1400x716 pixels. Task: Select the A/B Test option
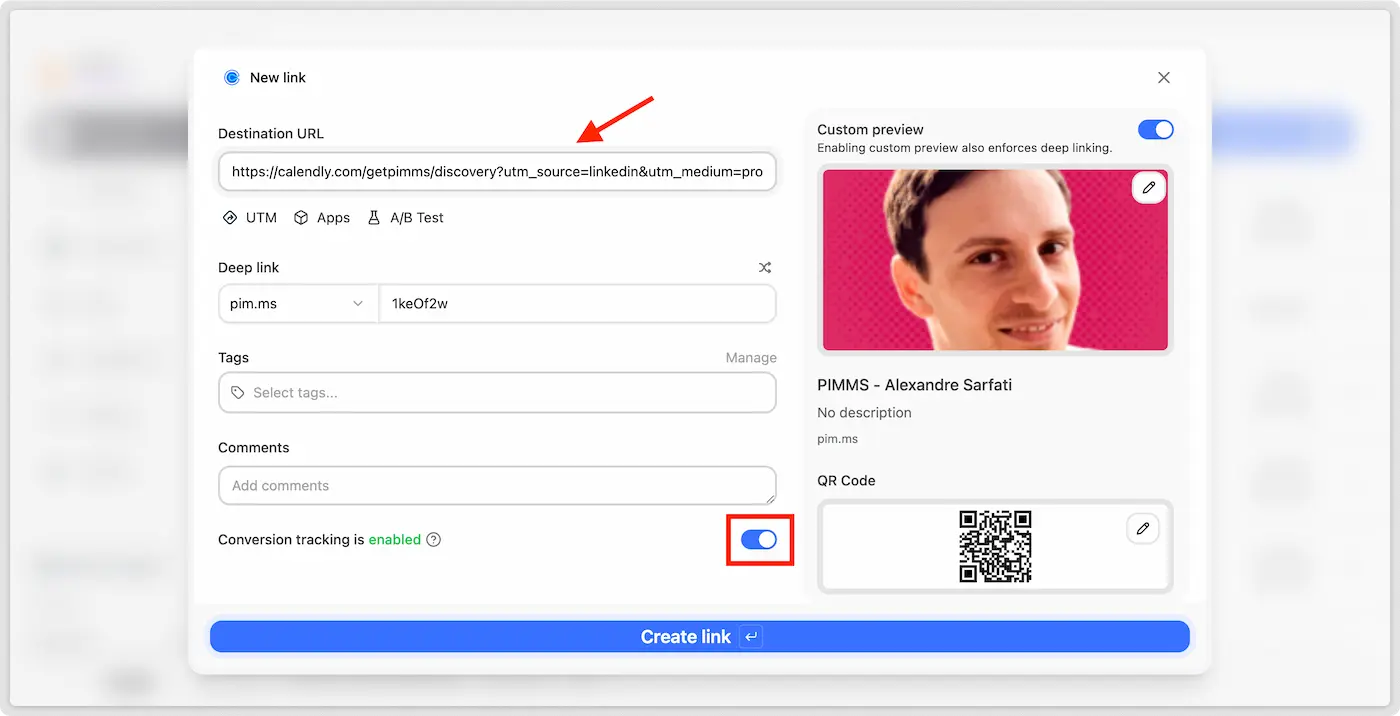click(x=406, y=218)
